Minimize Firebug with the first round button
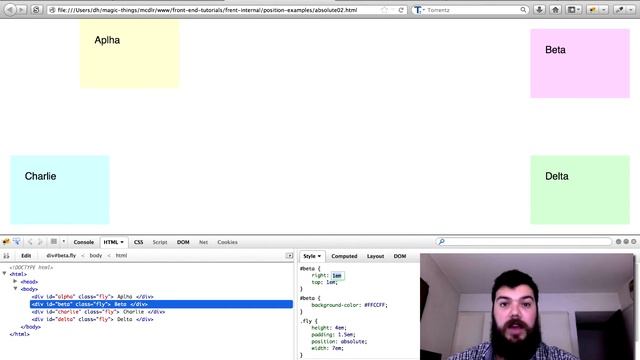Image resolution: width=640 pixels, height=360 pixels. [618, 242]
